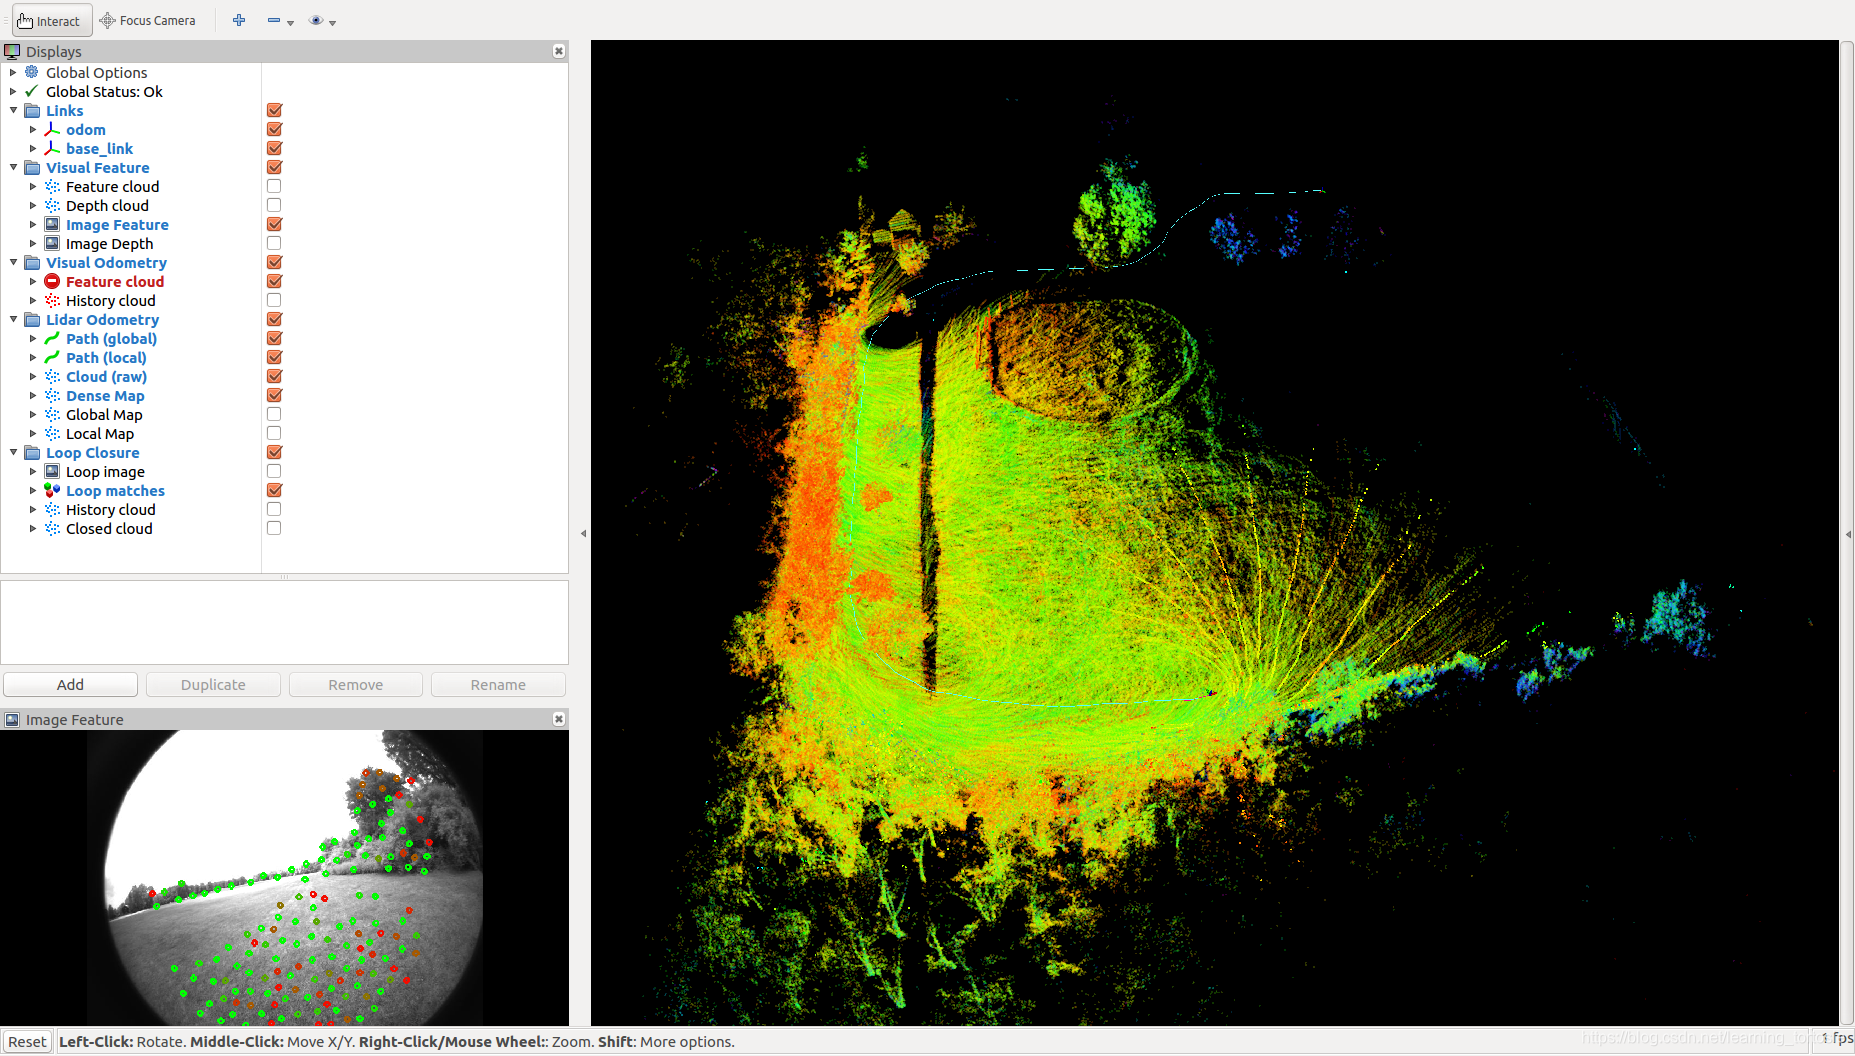Disable the Links group checkbox

pos(274,110)
